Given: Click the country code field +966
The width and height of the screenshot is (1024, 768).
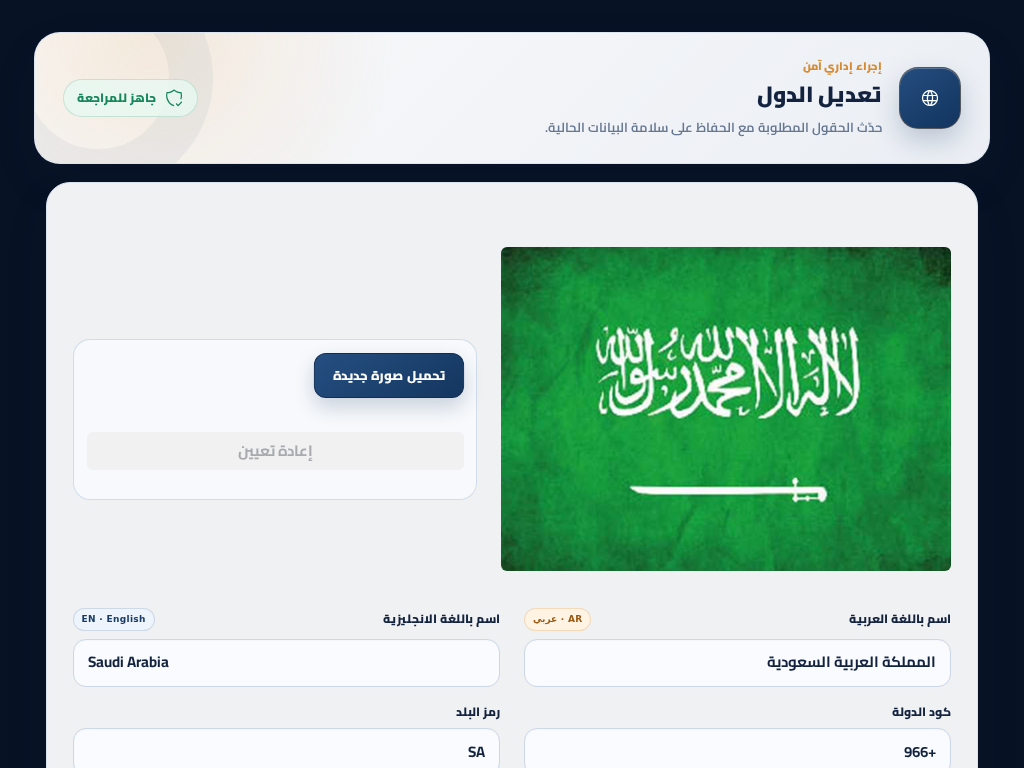Looking at the screenshot, I should (737, 749).
